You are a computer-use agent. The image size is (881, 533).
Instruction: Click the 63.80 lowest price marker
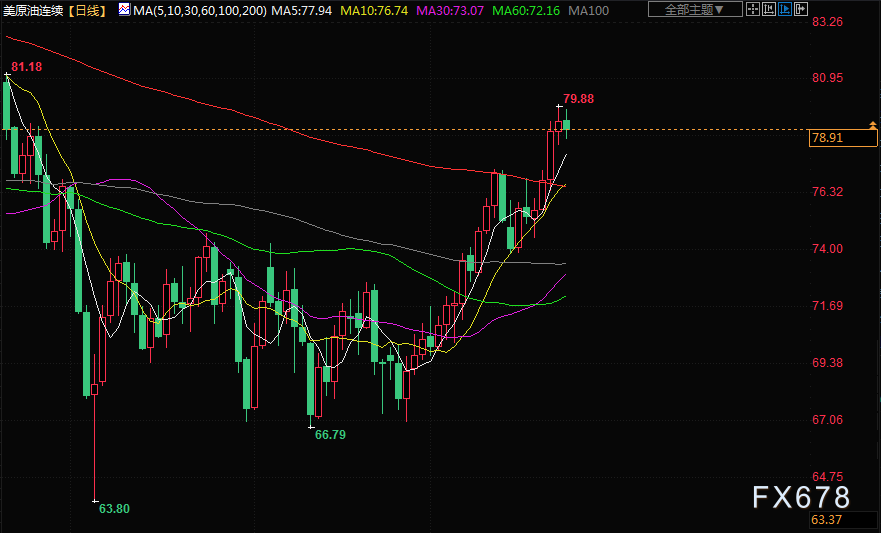click(x=114, y=509)
